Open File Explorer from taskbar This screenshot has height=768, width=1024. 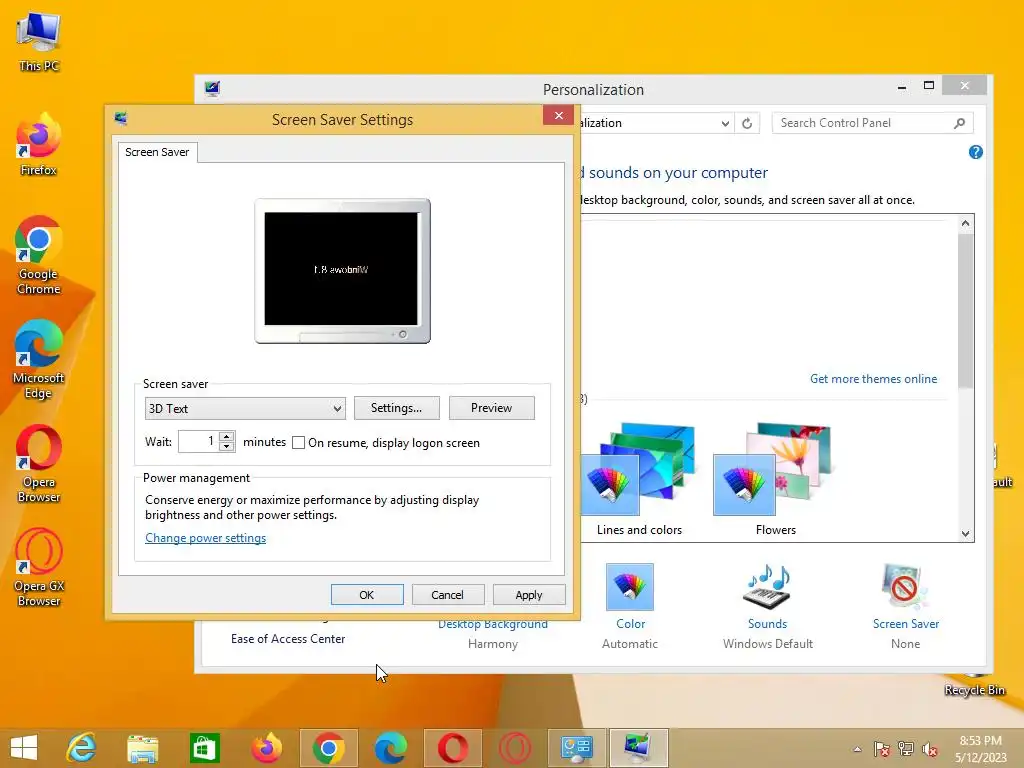(142, 748)
